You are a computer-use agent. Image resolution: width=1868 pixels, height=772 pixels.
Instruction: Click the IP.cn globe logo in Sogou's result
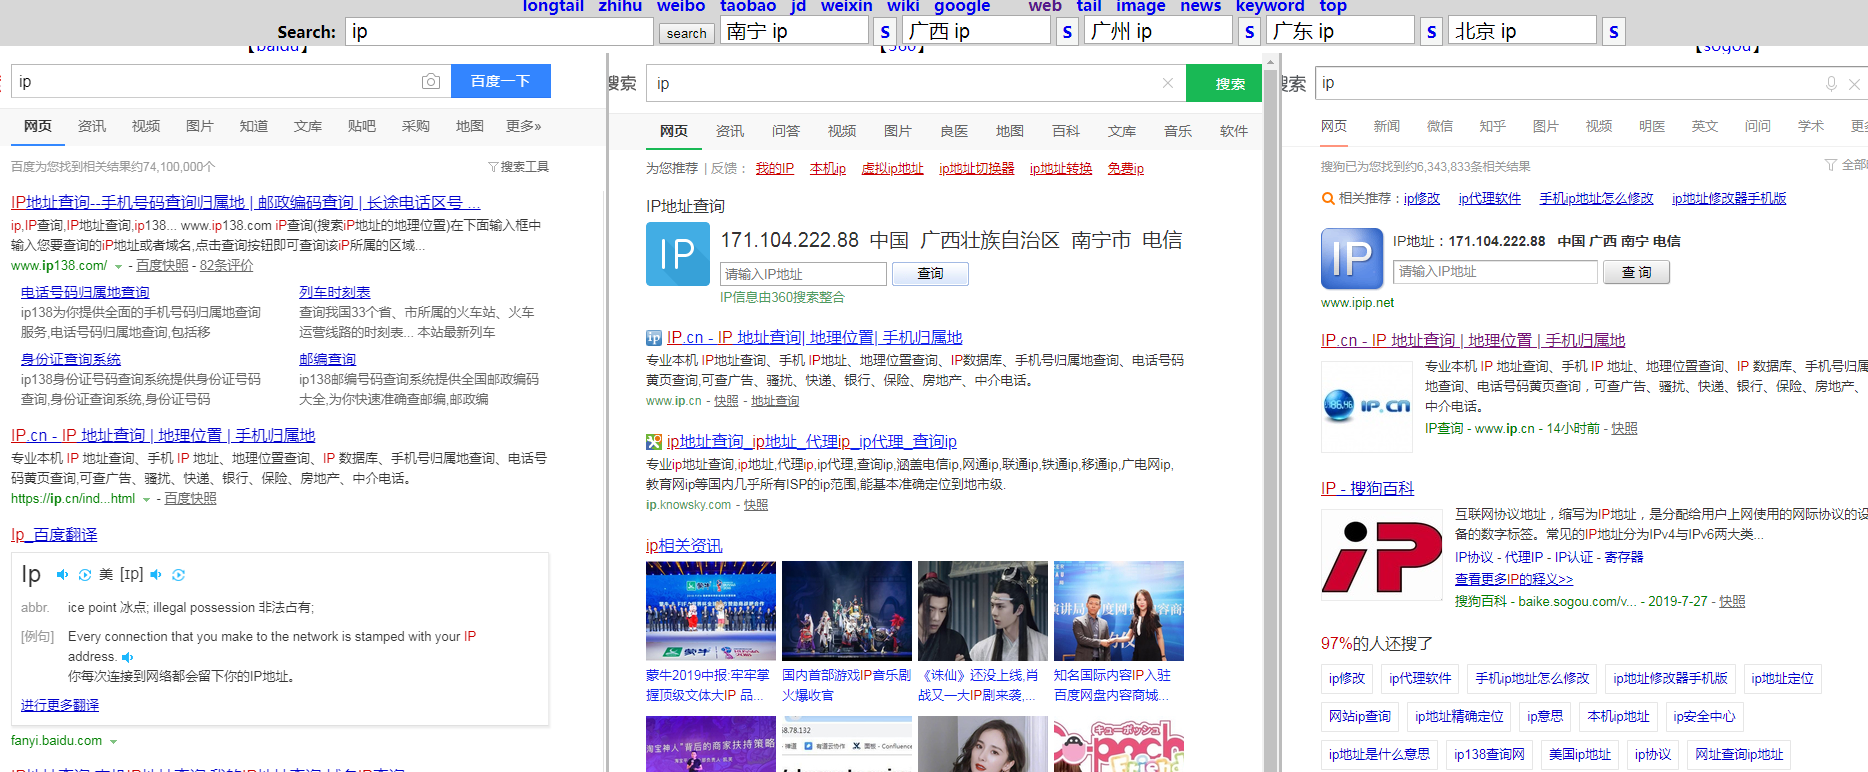pyautogui.click(x=1367, y=406)
